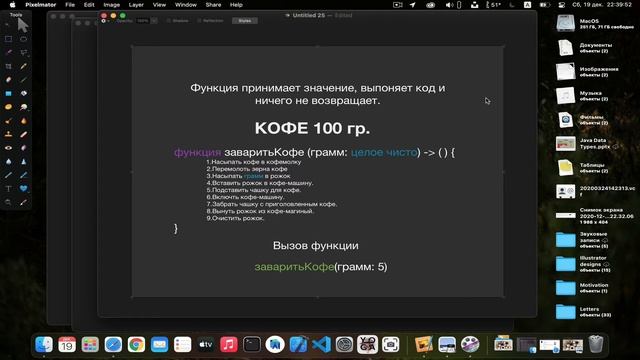The height and width of the screenshot is (360, 640).
Task: Open the Opacity value dropdown arrow
Action: tap(154, 21)
